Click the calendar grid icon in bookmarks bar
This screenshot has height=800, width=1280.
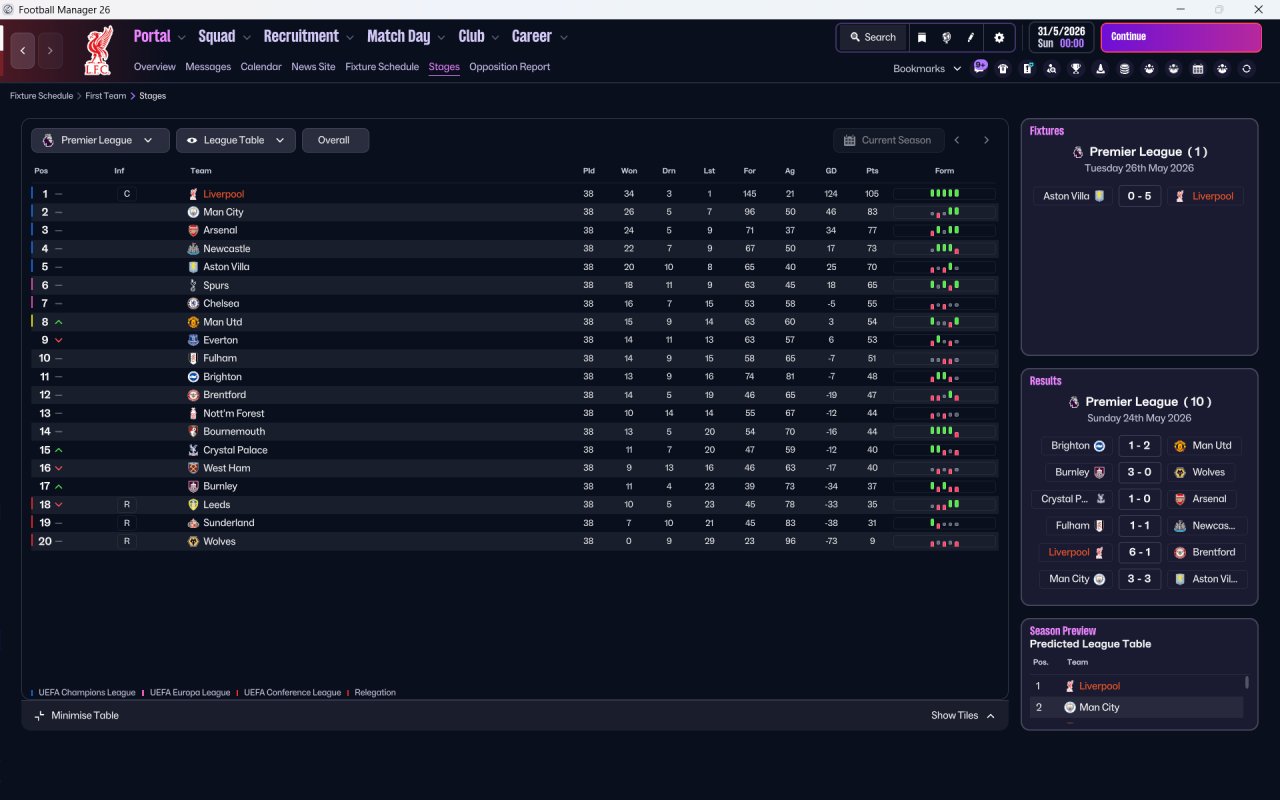point(1198,69)
